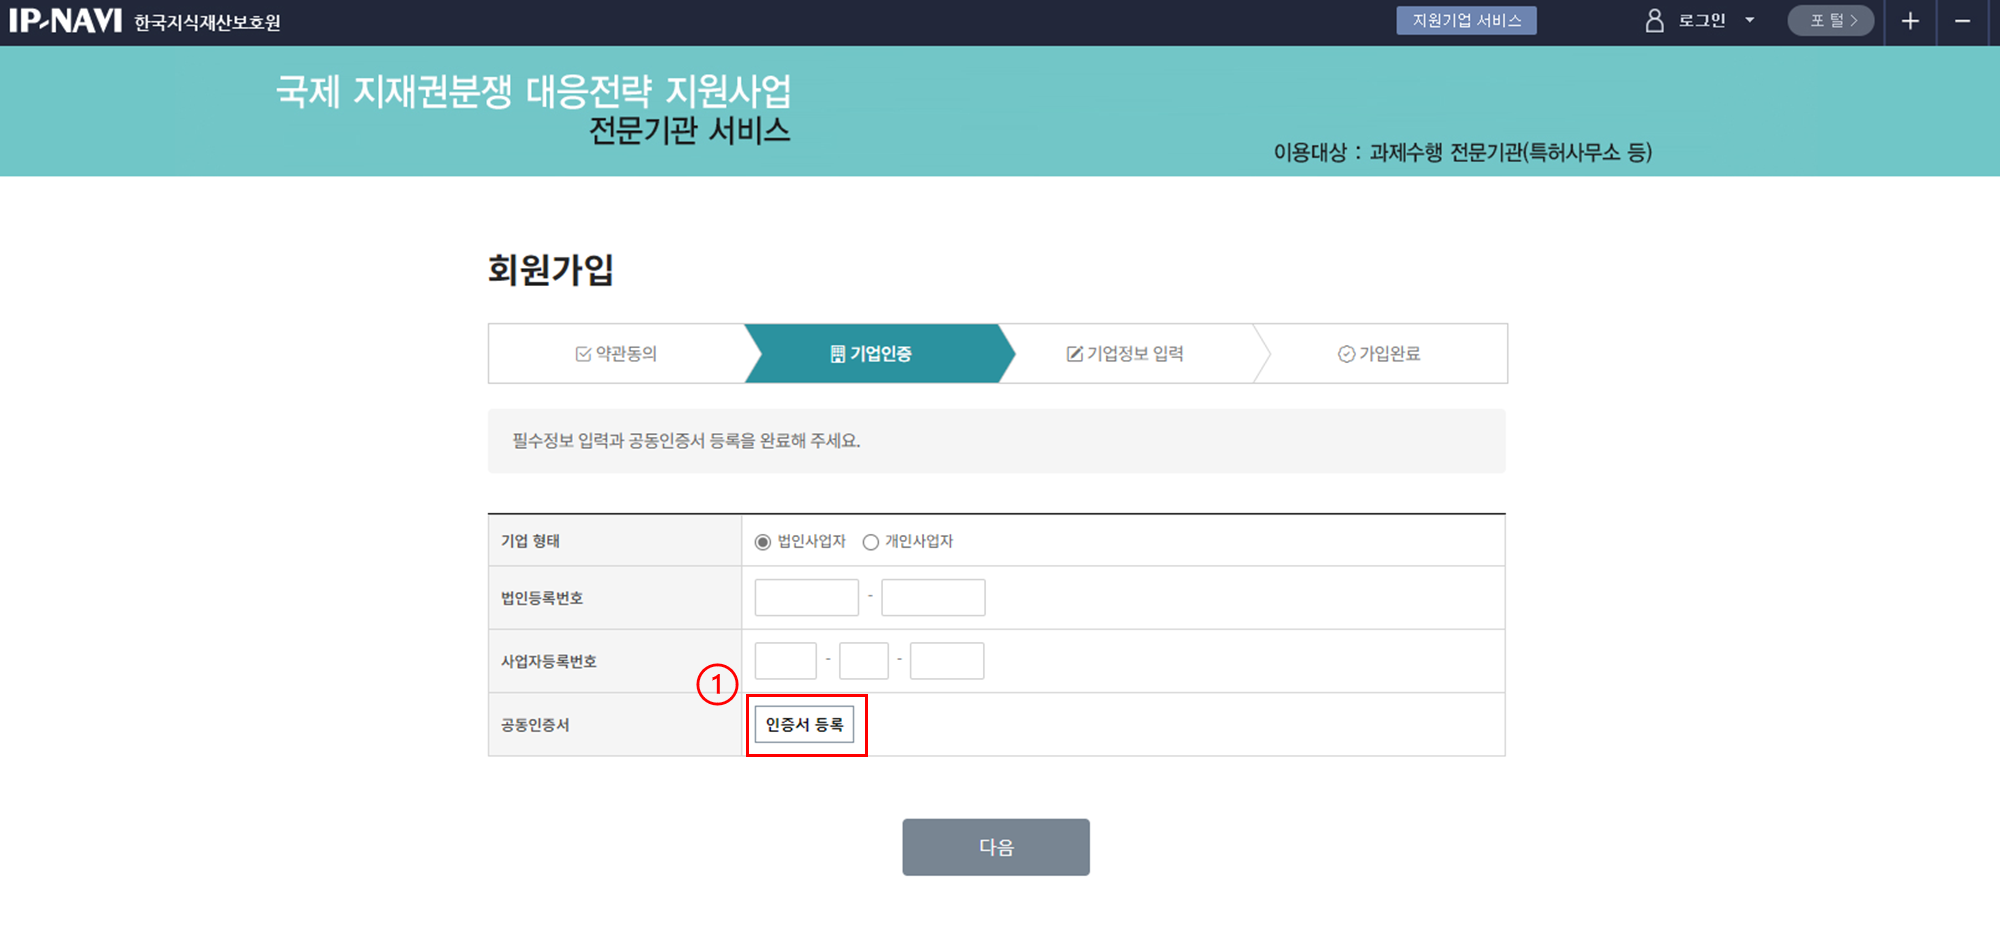Click first 사업자등록번호 input field
Image resolution: width=2000 pixels, height=933 pixels.
[785, 661]
